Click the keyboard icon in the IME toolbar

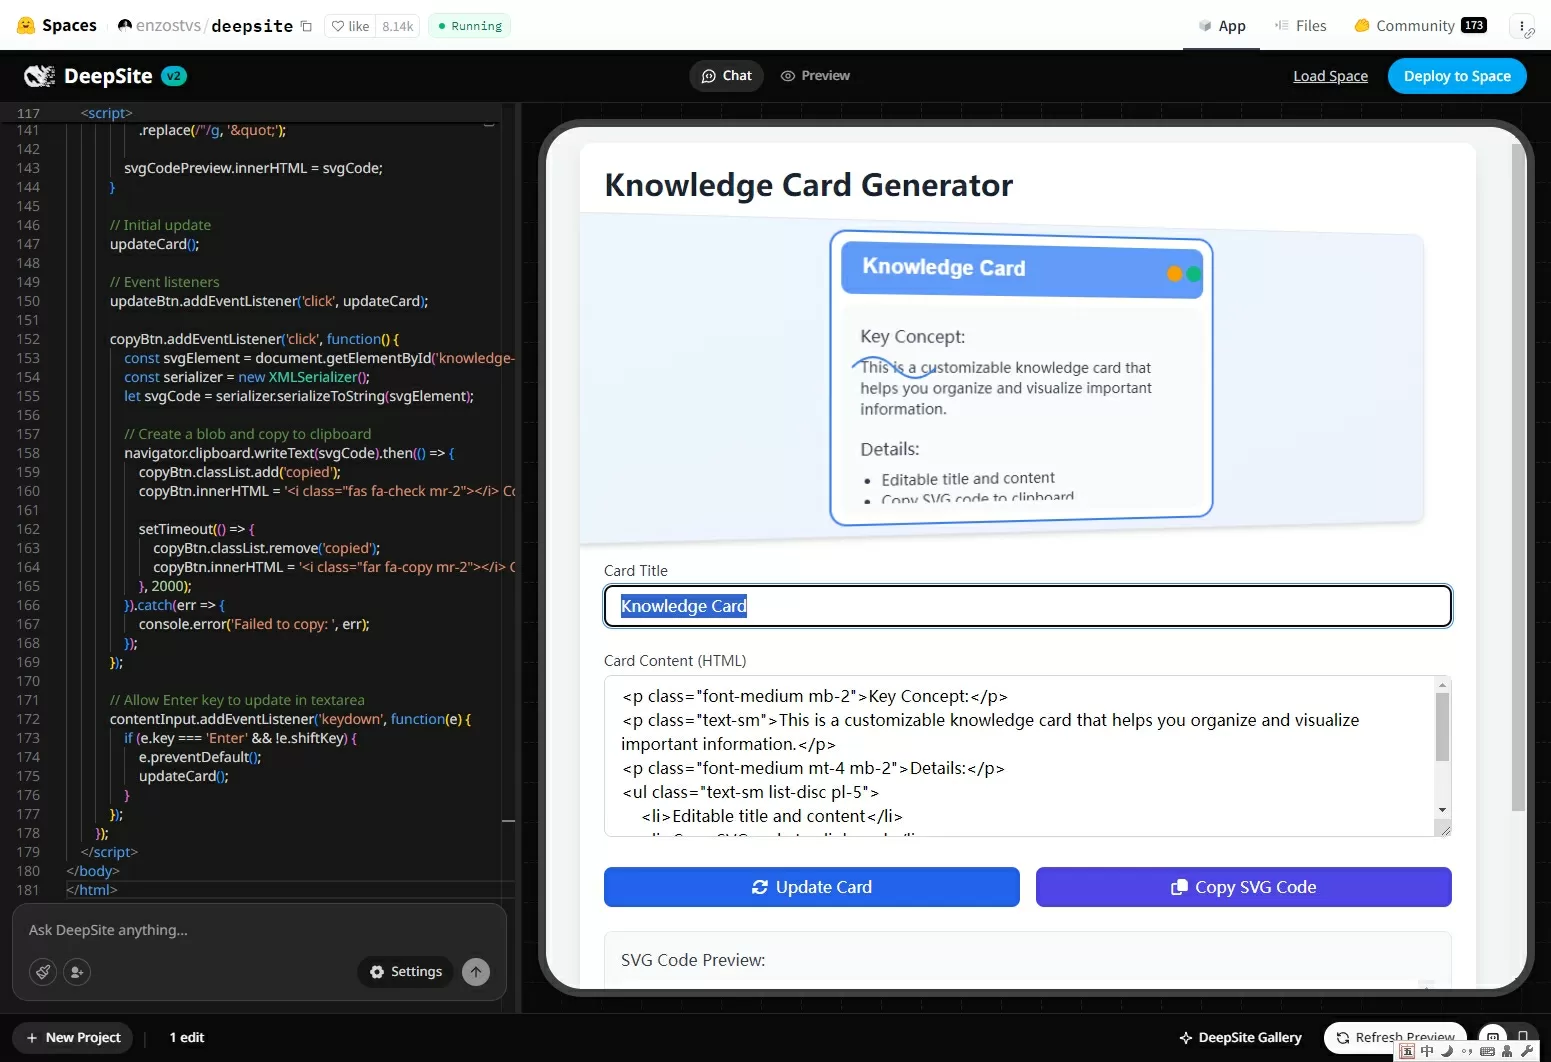(1487, 1051)
